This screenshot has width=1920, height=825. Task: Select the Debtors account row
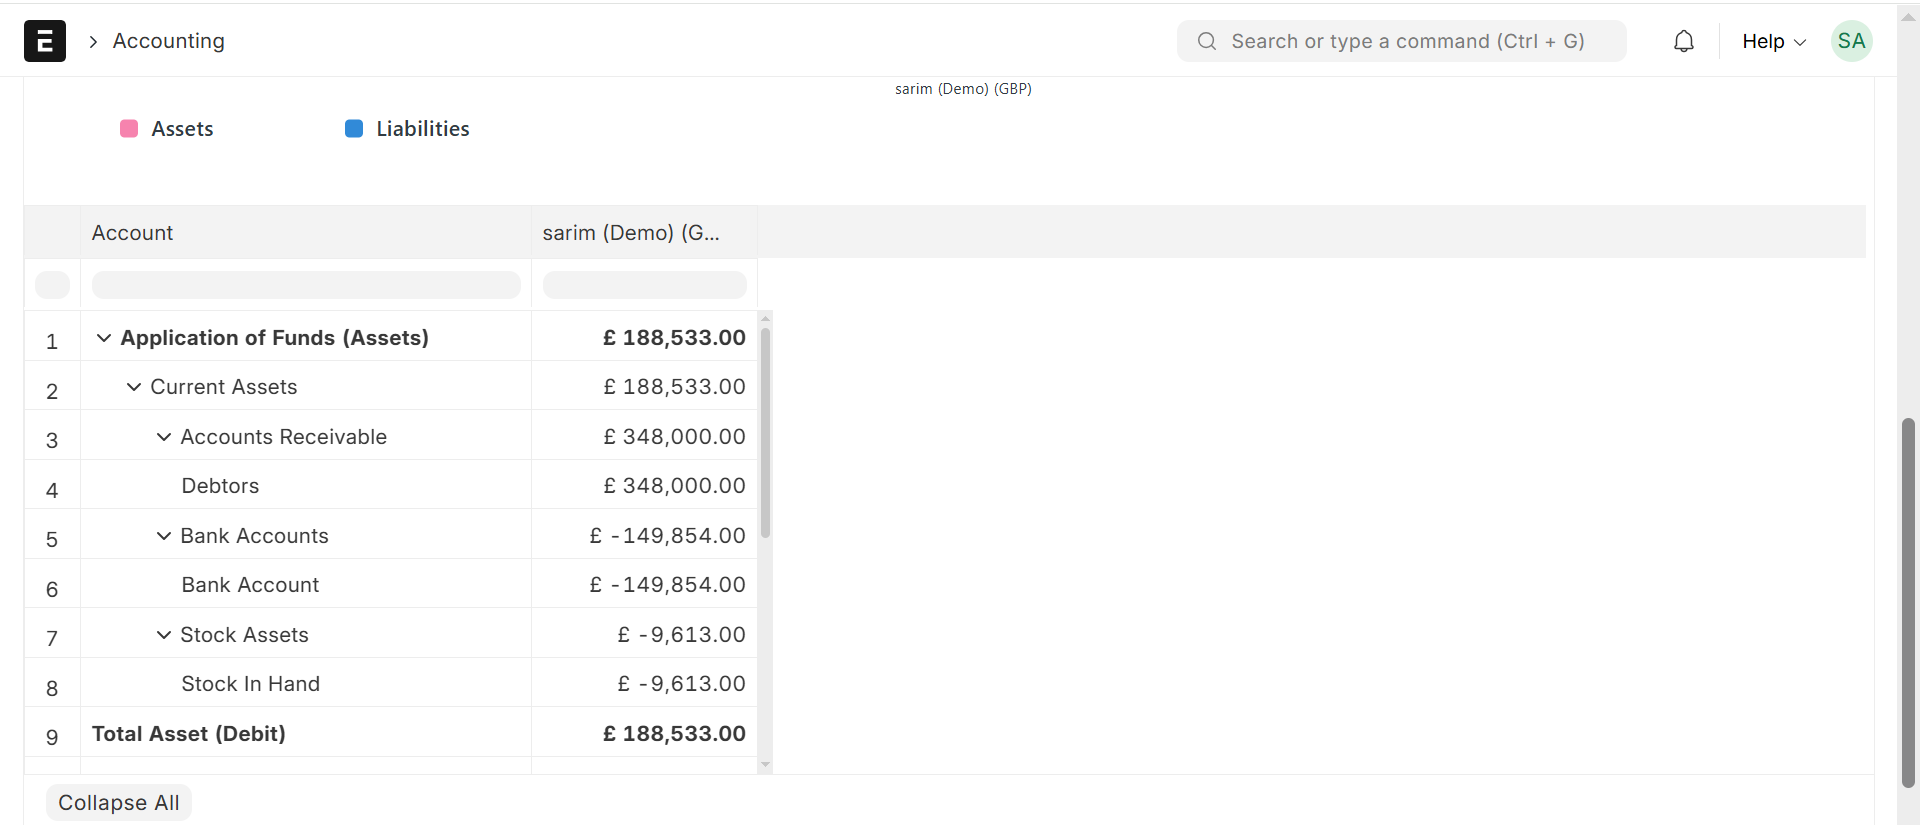pos(220,486)
